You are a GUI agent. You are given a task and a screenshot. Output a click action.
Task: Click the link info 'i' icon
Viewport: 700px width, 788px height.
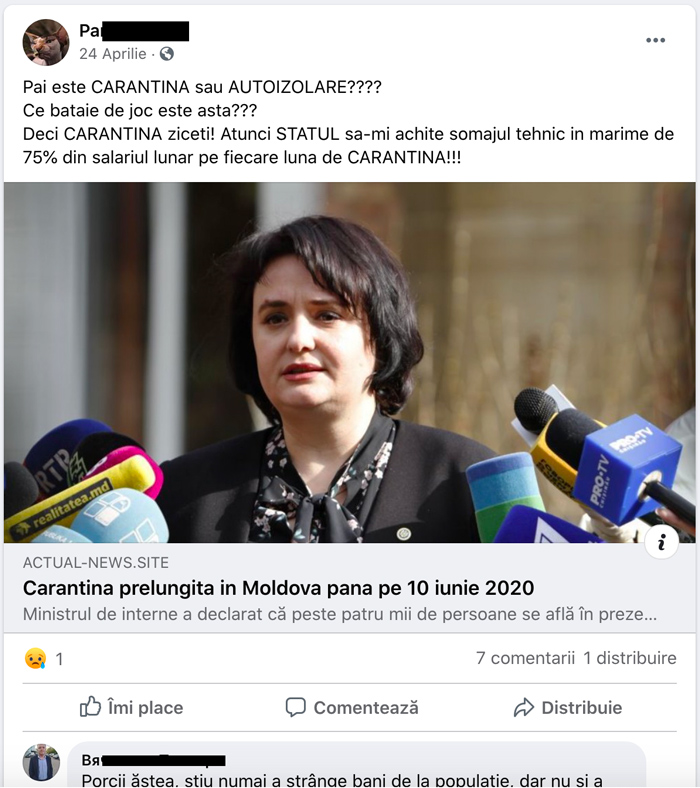661,542
